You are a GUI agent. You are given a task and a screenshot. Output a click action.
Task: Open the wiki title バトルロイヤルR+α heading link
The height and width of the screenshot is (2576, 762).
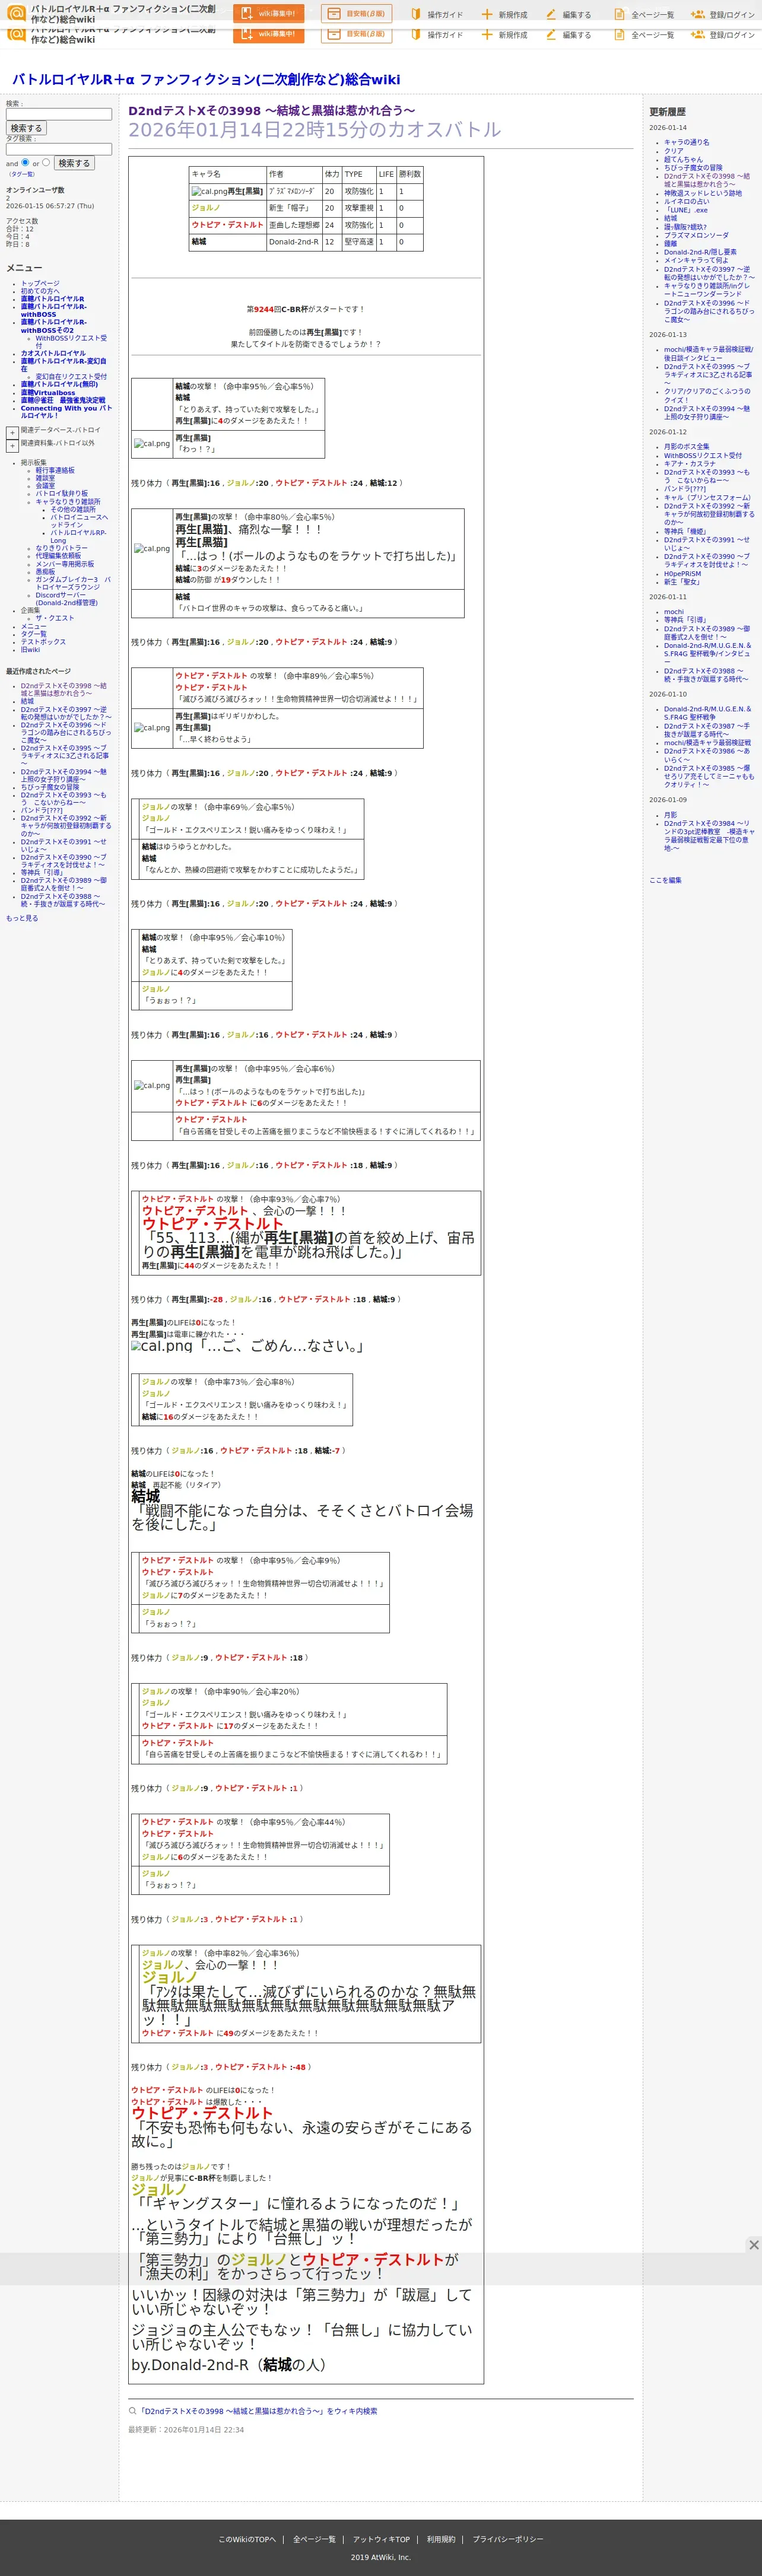tap(206, 79)
